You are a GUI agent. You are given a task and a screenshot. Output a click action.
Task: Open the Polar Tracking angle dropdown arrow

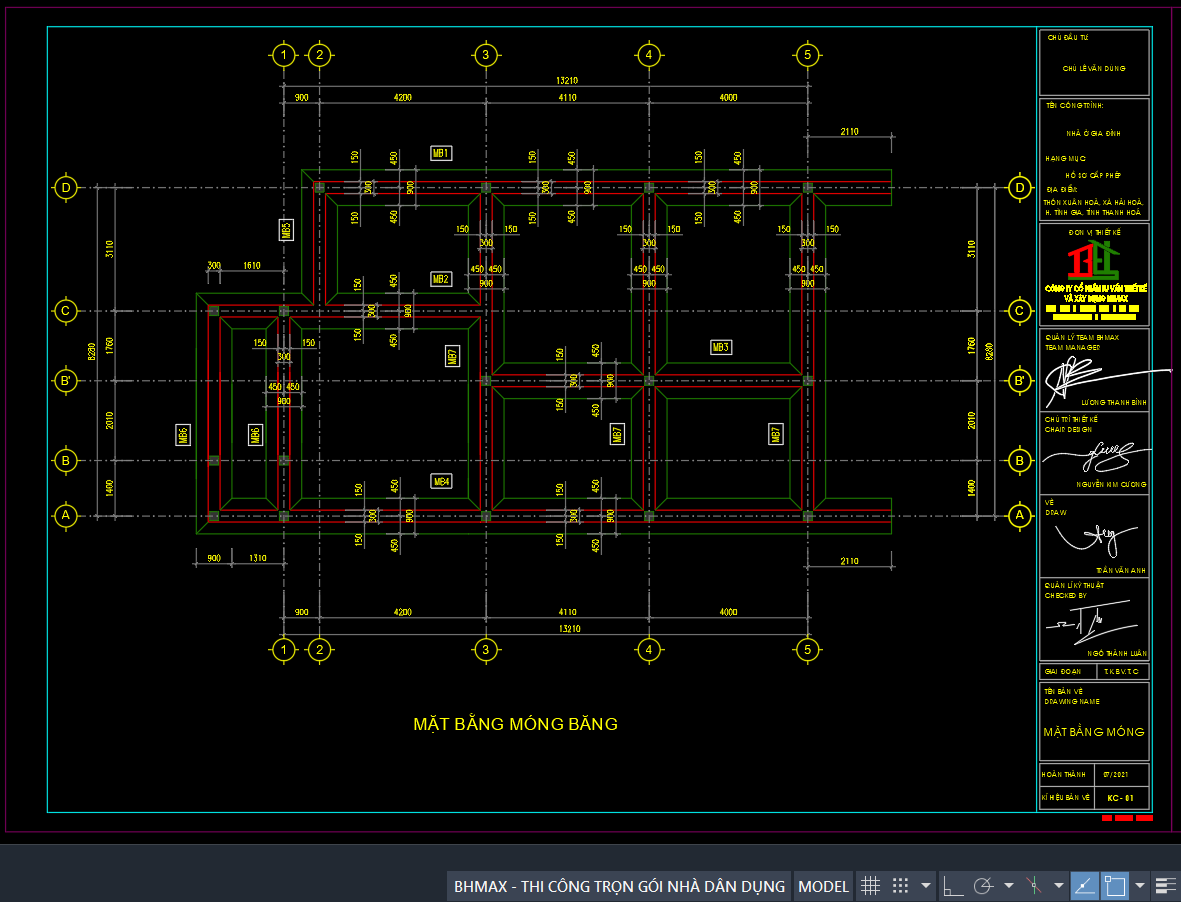(1008, 886)
